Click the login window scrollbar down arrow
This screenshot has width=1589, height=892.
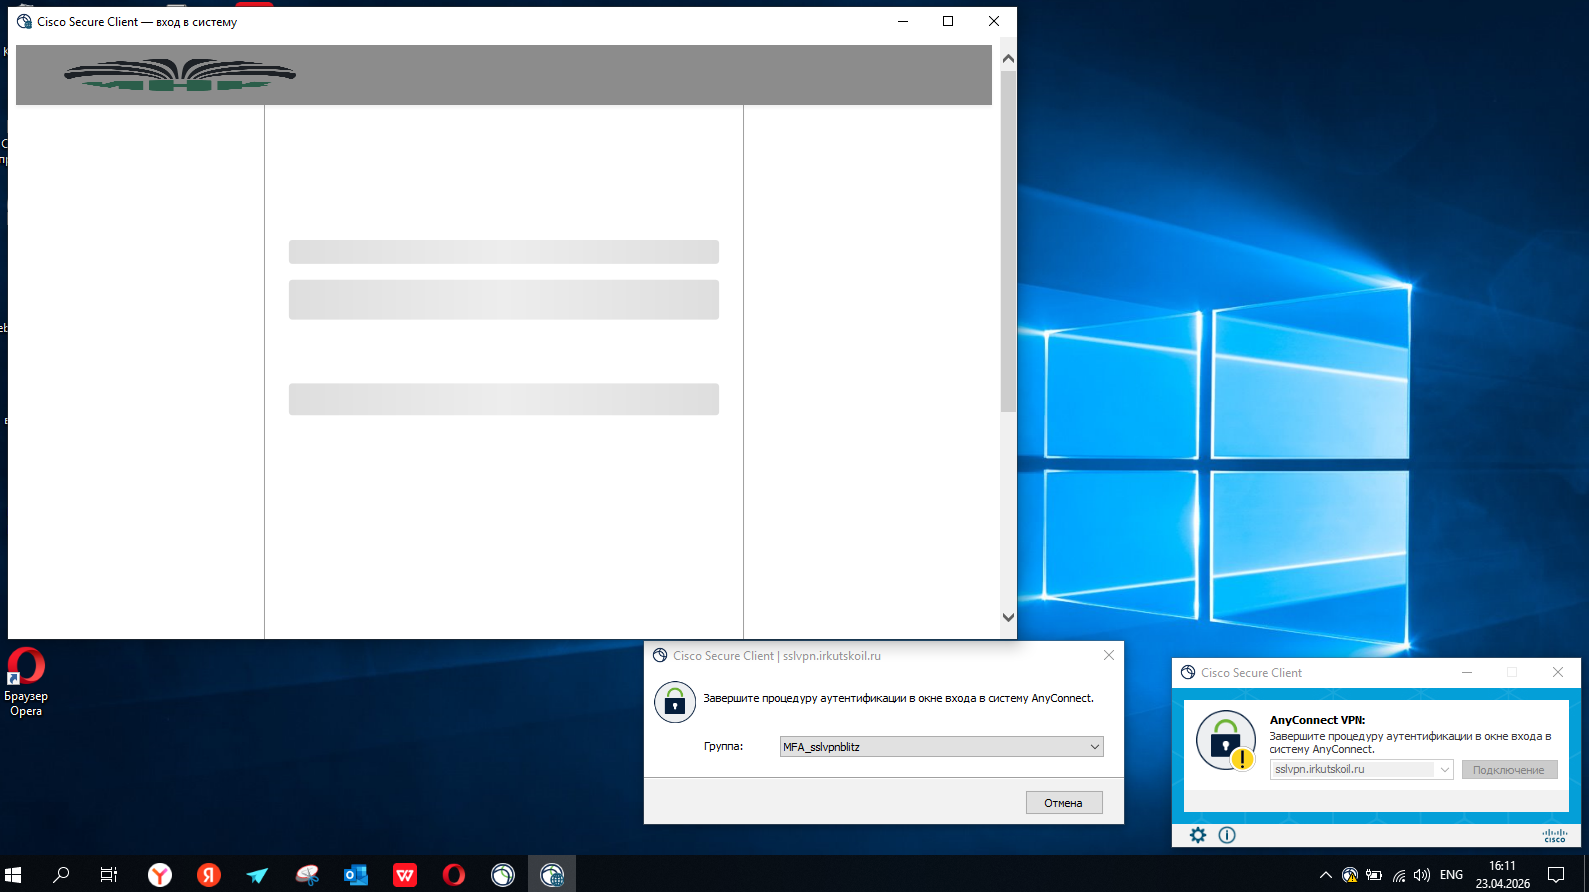[x=1008, y=617]
